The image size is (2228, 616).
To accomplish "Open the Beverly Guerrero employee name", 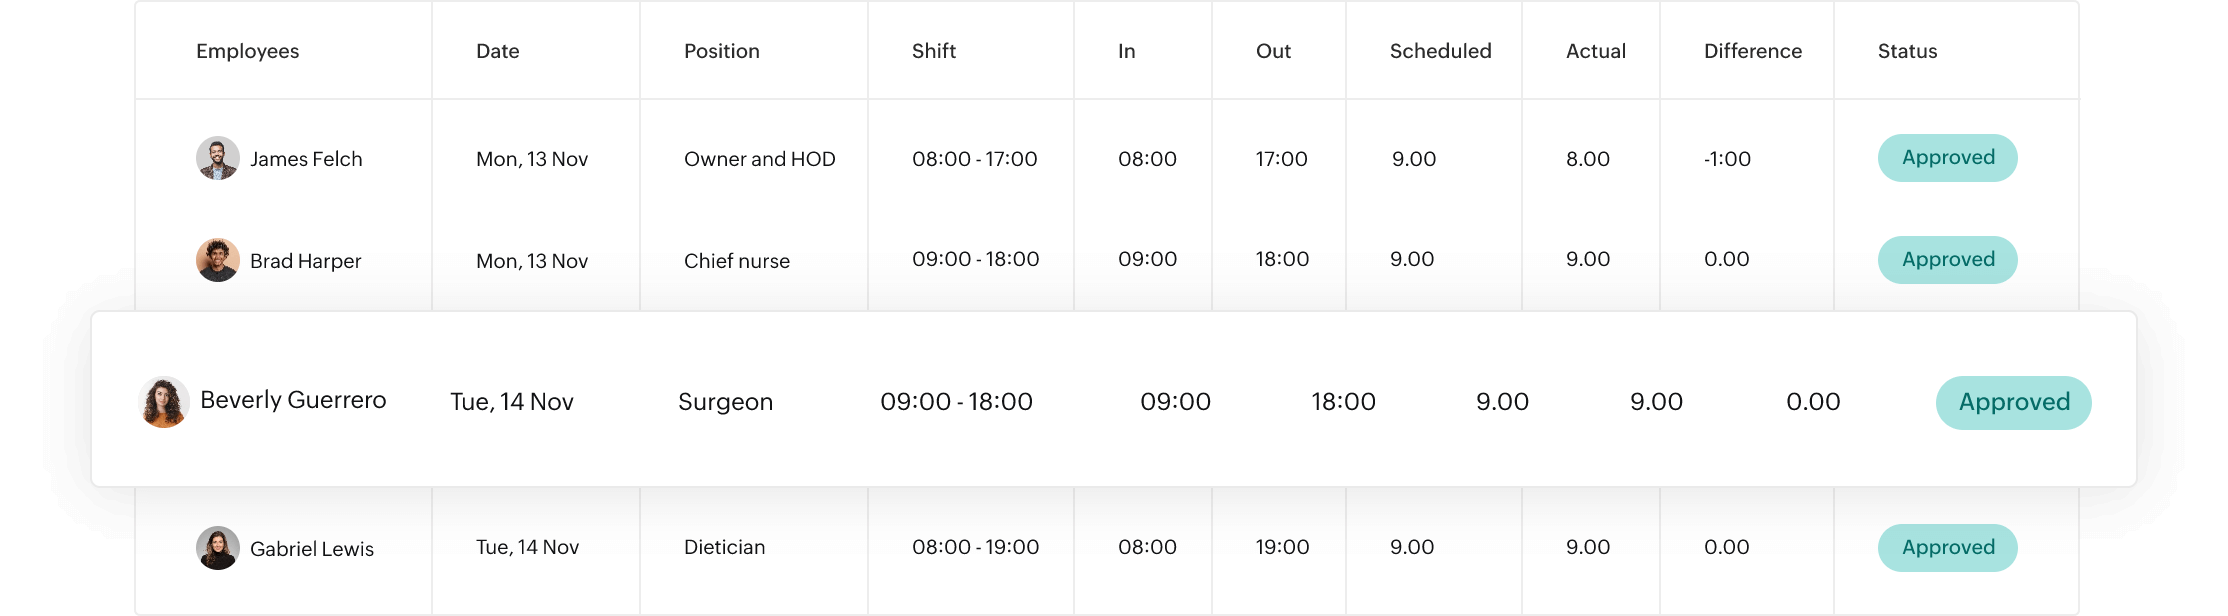I will (293, 400).
